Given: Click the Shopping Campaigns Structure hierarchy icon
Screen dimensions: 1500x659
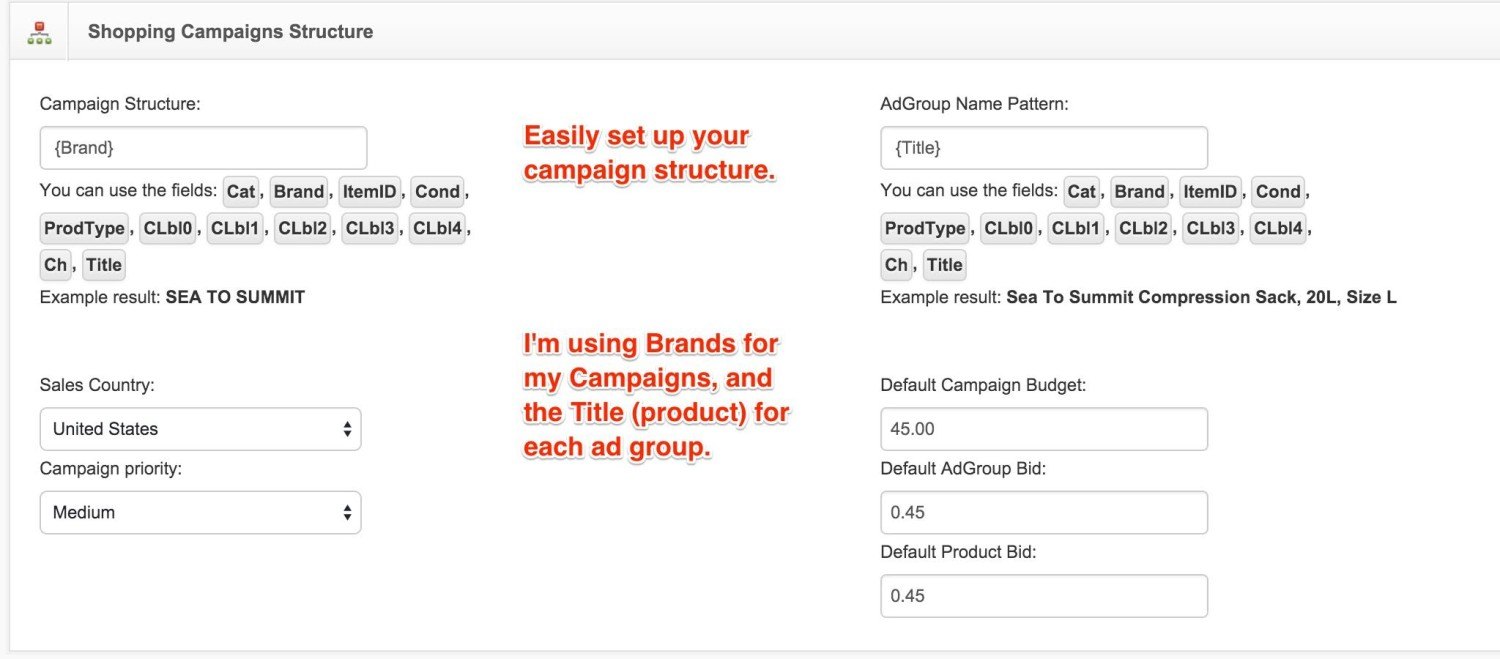Looking at the screenshot, I should [x=39, y=31].
